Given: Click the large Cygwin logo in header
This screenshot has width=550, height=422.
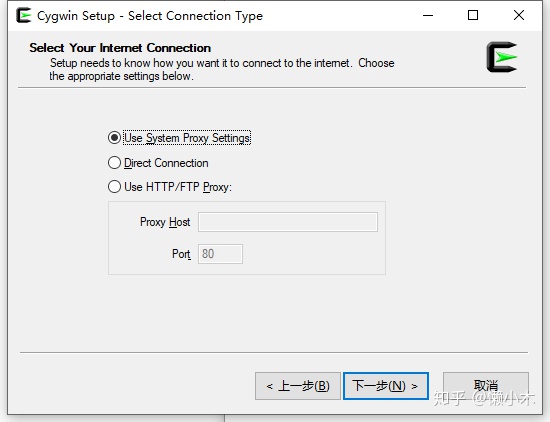Looking at the screenshot, I should click(502, 57).
